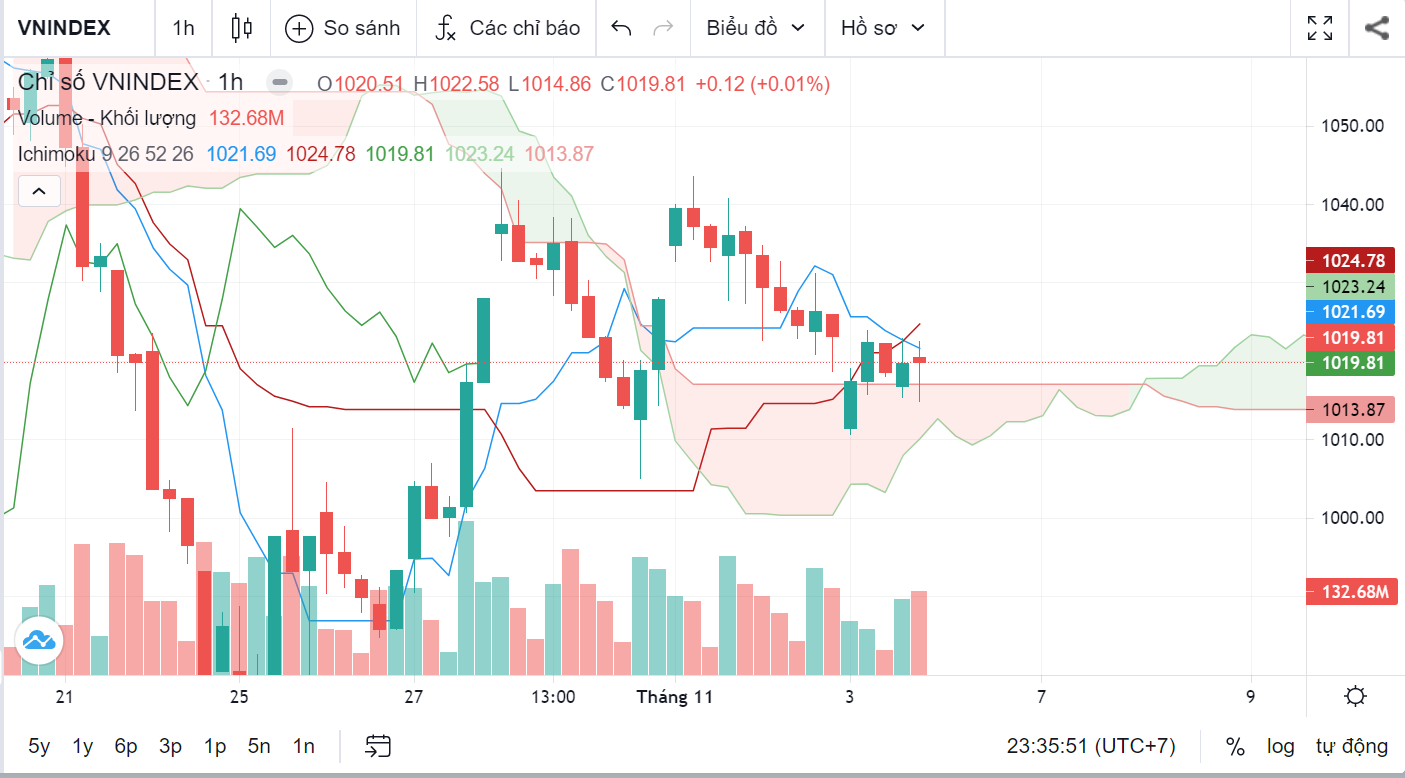The image size is (1405, 778).
Task: Open the Hồ sơ dropdown
Action: coord(883,28)
